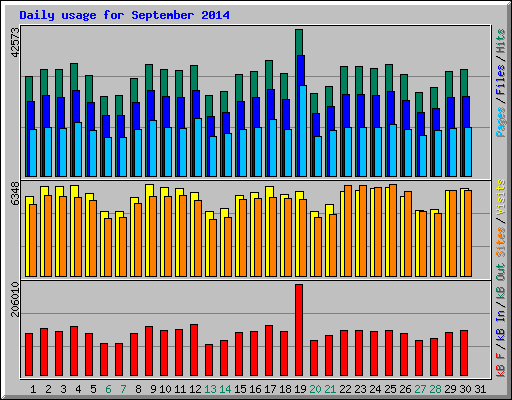Click the tall red kB bar for day 19
This screenshot has width=512, height=400.
299,330
